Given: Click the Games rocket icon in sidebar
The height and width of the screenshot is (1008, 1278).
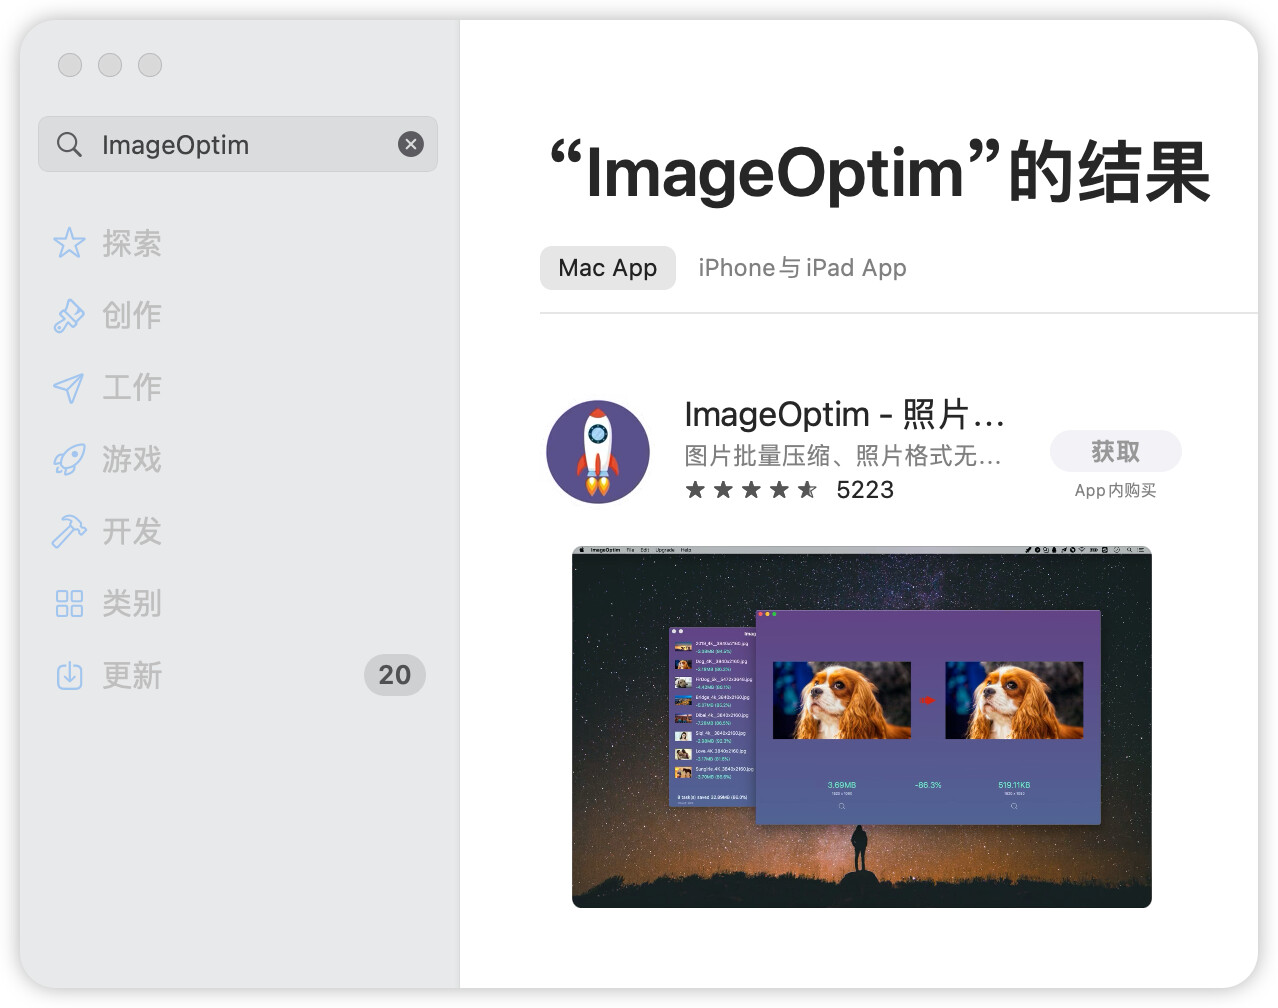Looking at the screenshot, I should pos(69,459).
